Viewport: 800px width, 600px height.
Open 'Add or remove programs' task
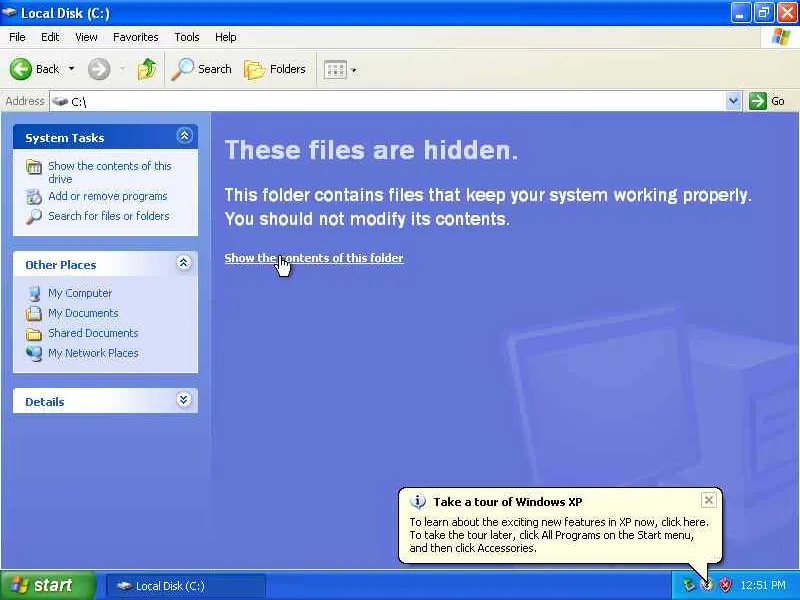(108, 196)
